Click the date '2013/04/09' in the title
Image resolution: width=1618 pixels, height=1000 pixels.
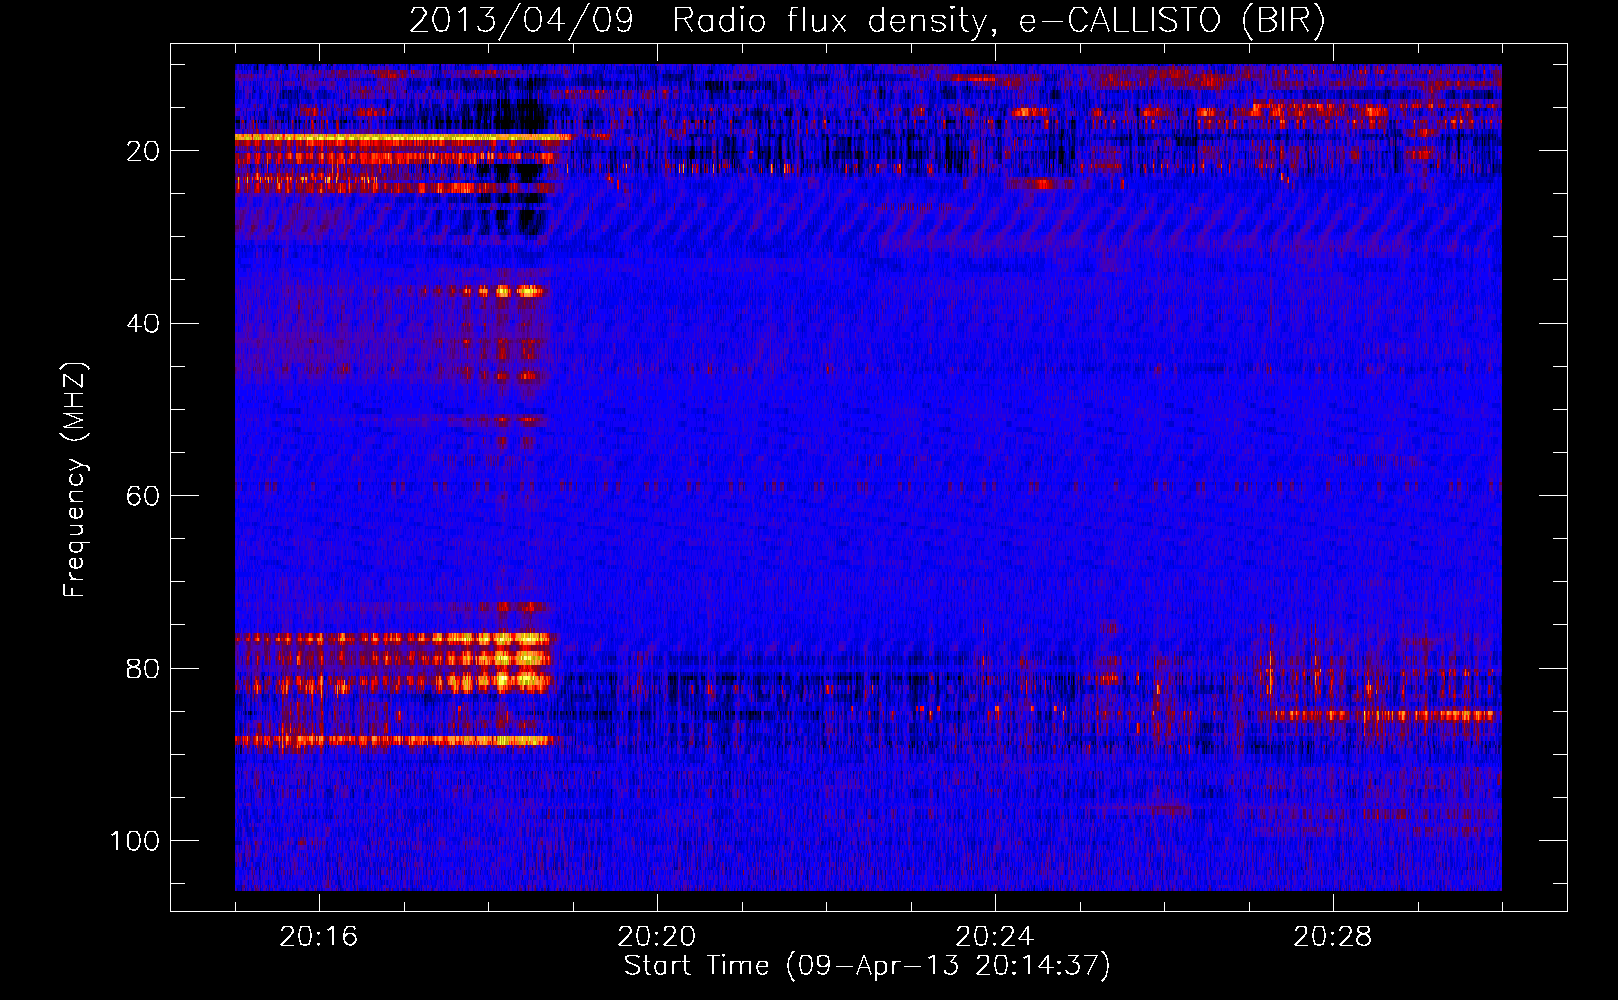(521, 21)
